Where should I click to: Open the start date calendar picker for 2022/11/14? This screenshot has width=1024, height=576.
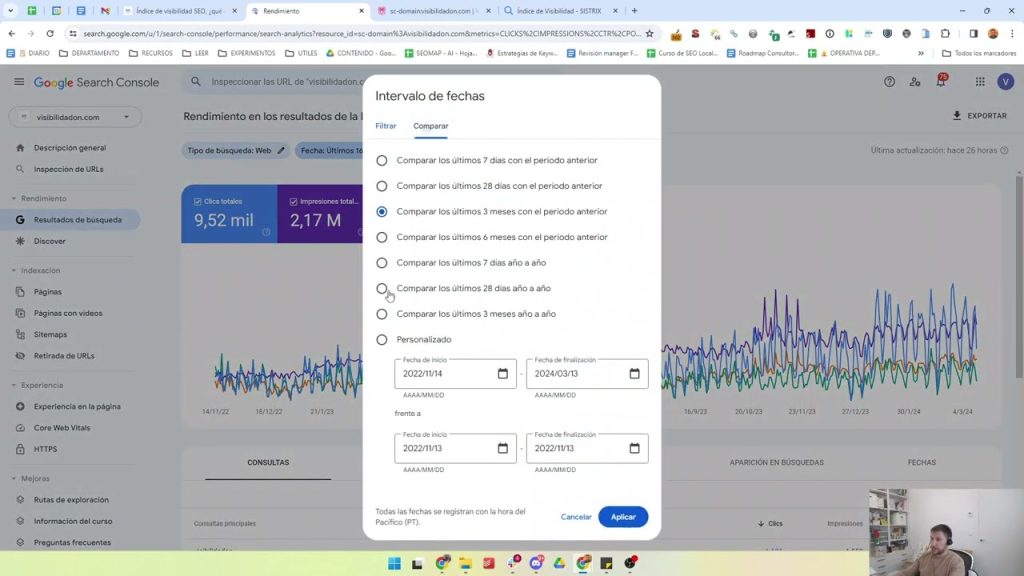[502, 374]
